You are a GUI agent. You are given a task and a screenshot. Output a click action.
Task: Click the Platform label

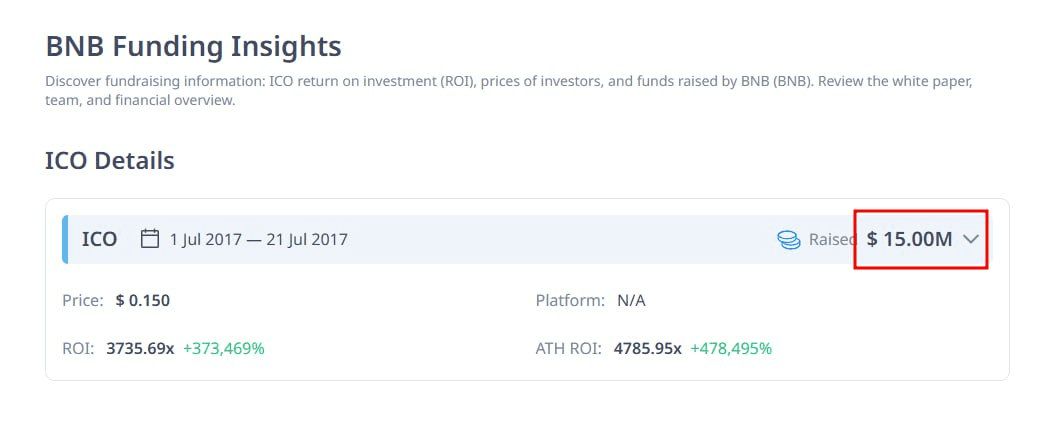(570, 301)
